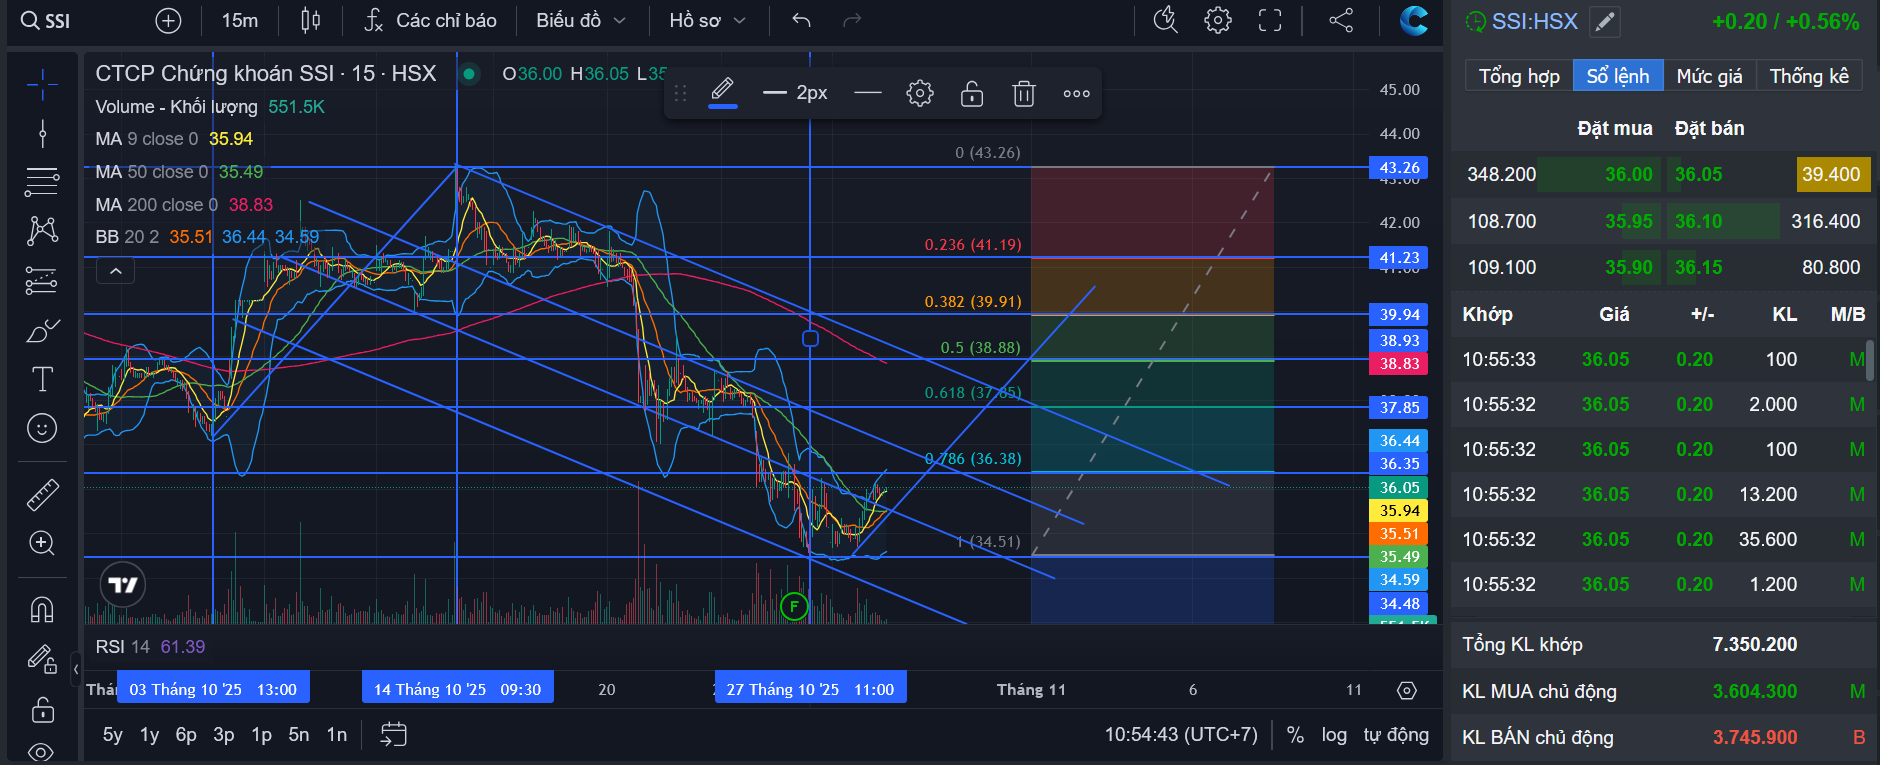Undo the last chart action
This screenshot has width=1880, height=765.
[801, 21]
